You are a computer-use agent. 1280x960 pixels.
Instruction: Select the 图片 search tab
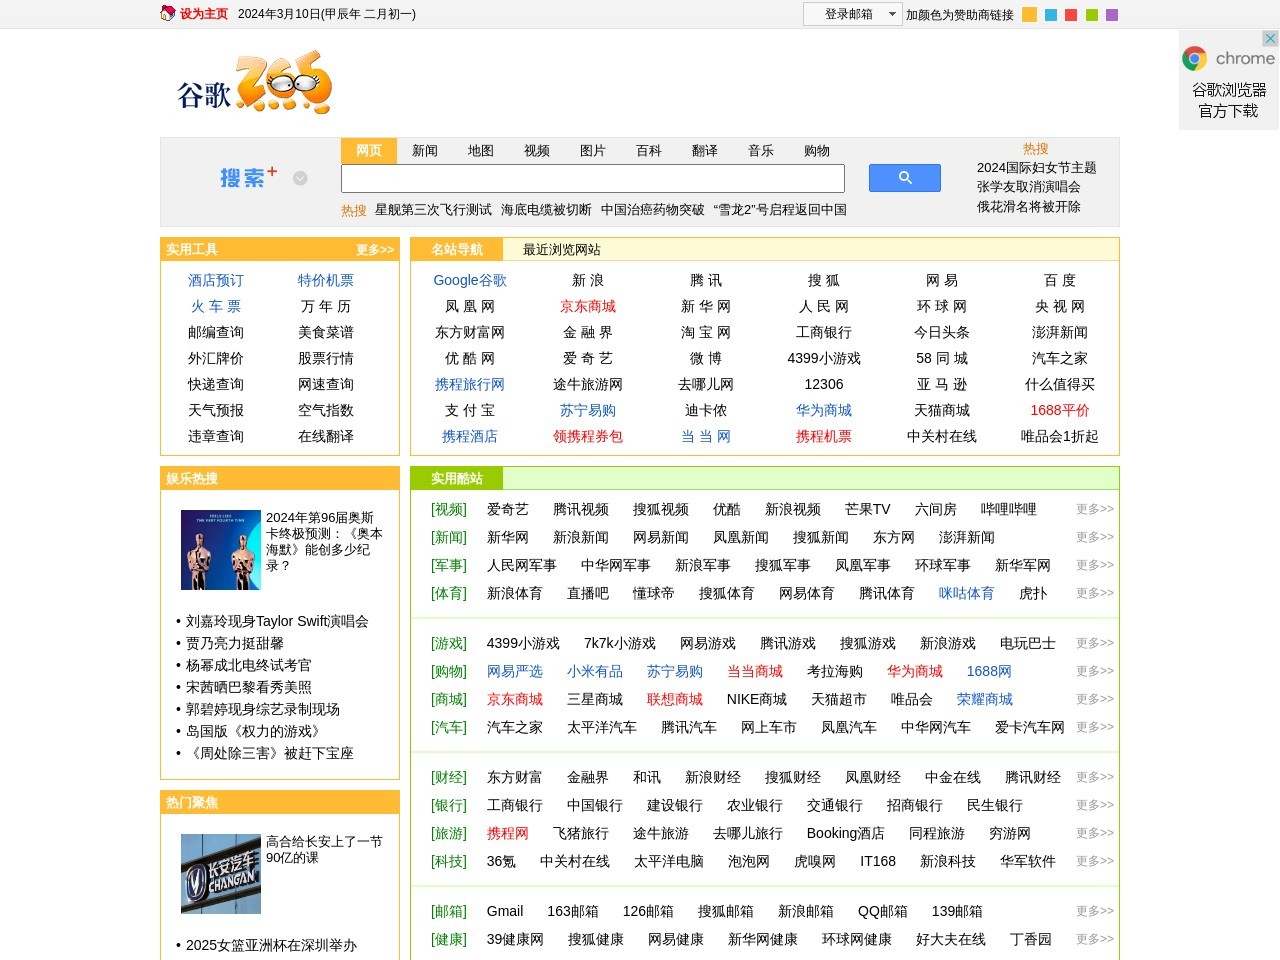pos(593,151)
